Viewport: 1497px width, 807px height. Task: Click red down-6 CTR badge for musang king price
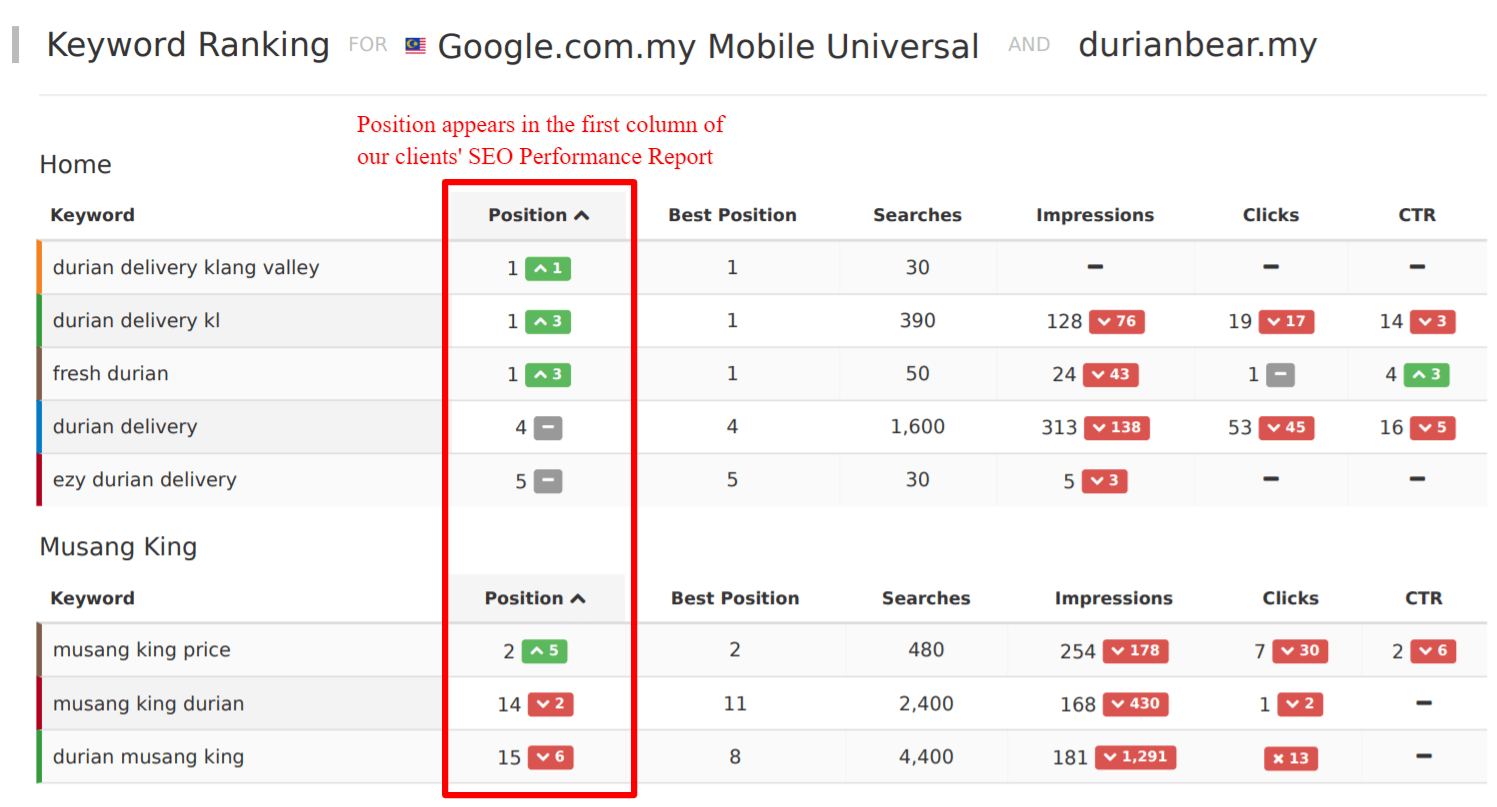(1433, 652)
